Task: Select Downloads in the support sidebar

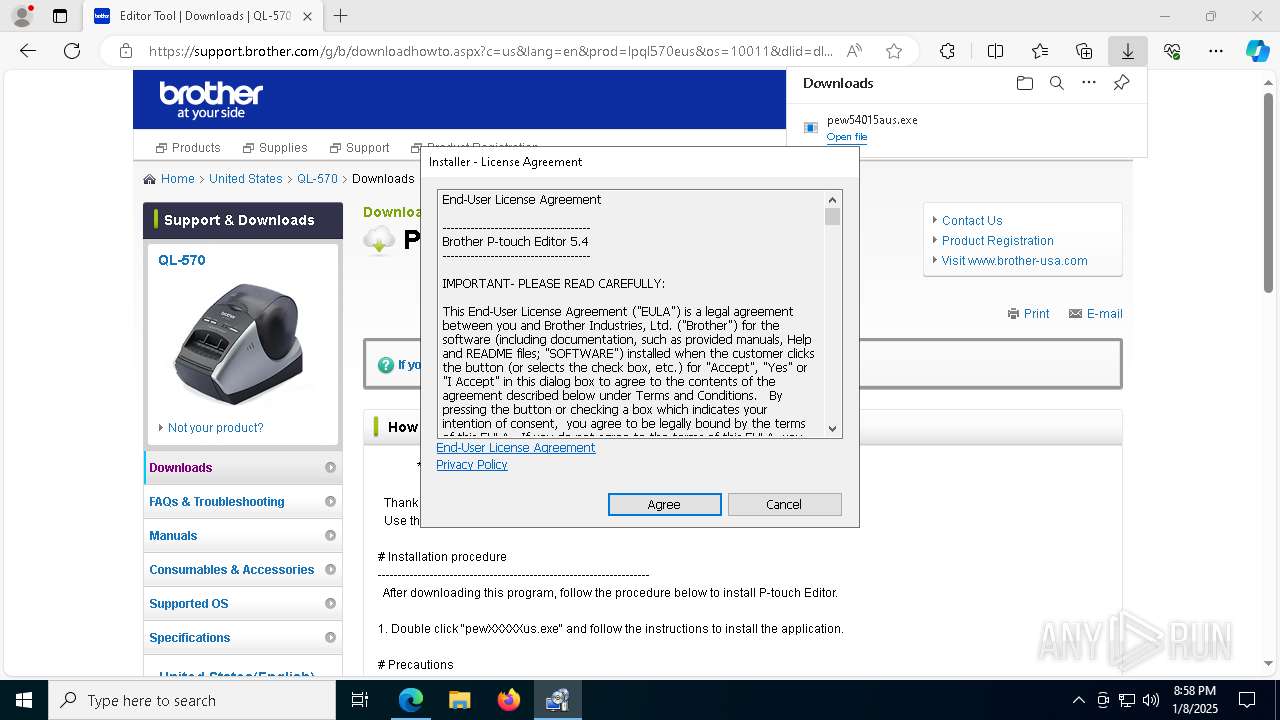Action: click(243, 468)
